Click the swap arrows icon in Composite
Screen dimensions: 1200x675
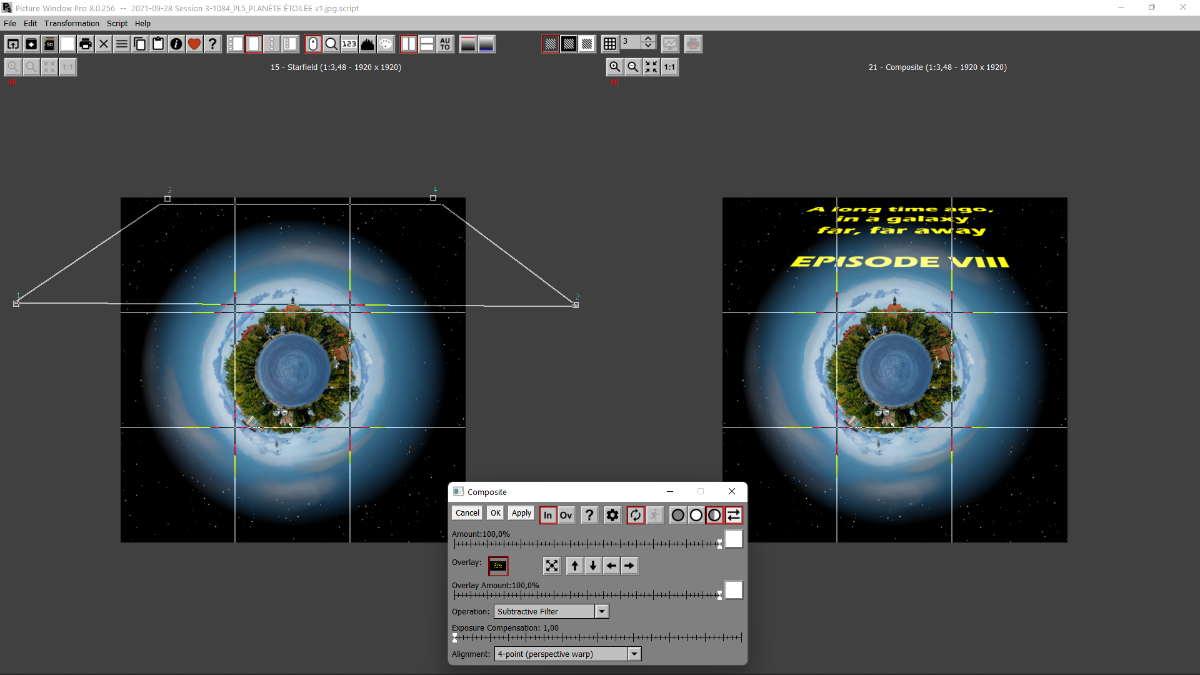(x=734, y=515)
